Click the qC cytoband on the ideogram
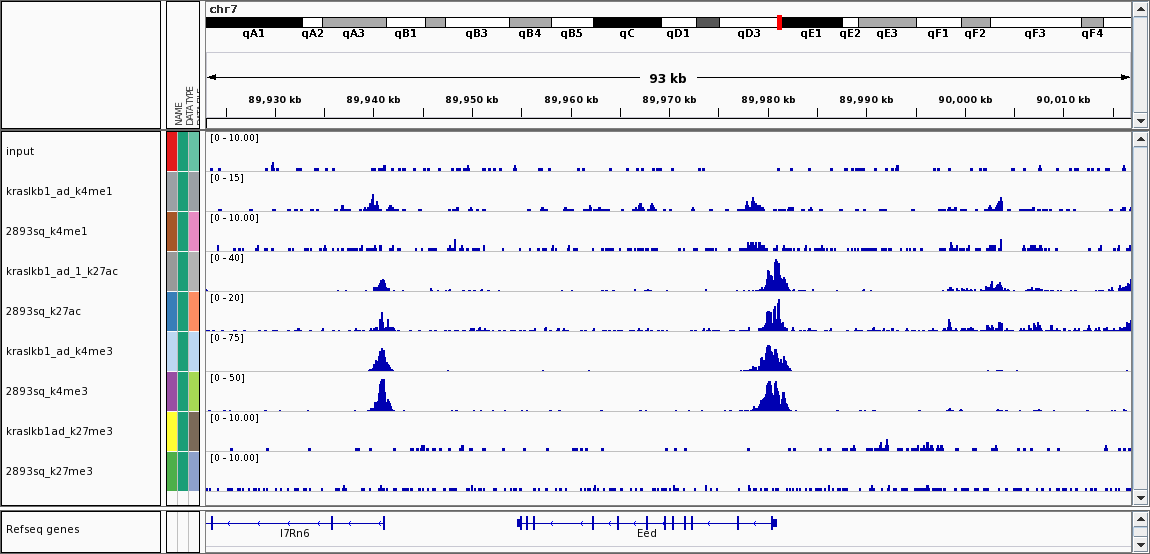The height and width of the screenshot is (554, 1150). [627, 22]
